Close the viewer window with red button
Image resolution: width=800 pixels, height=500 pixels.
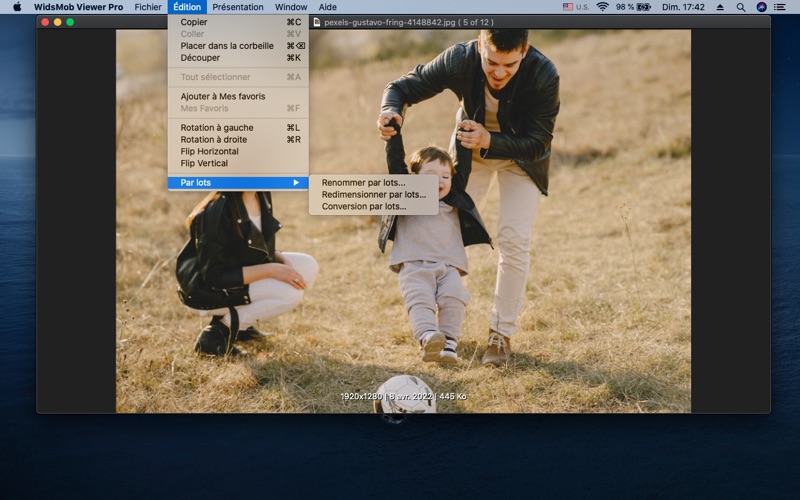(45, 22)
